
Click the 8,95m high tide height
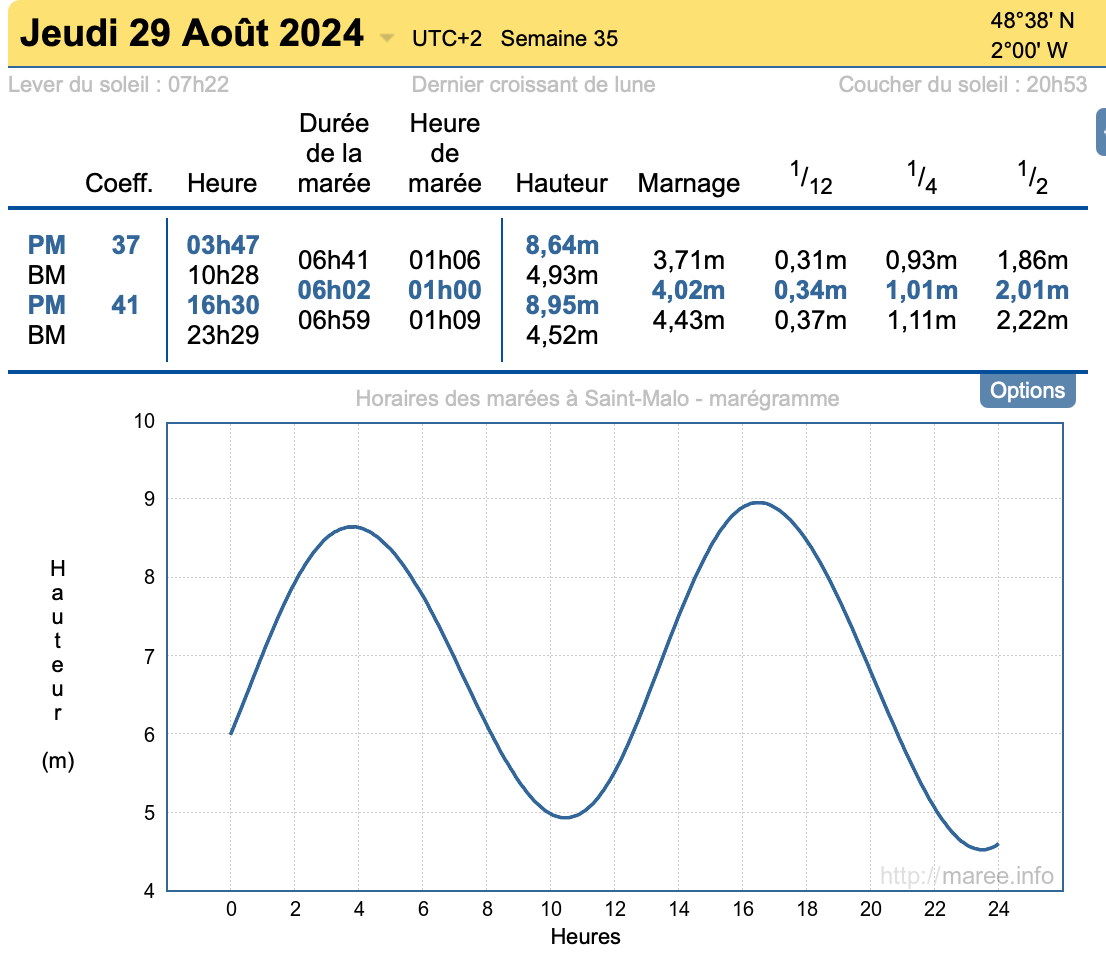point(562,305)
